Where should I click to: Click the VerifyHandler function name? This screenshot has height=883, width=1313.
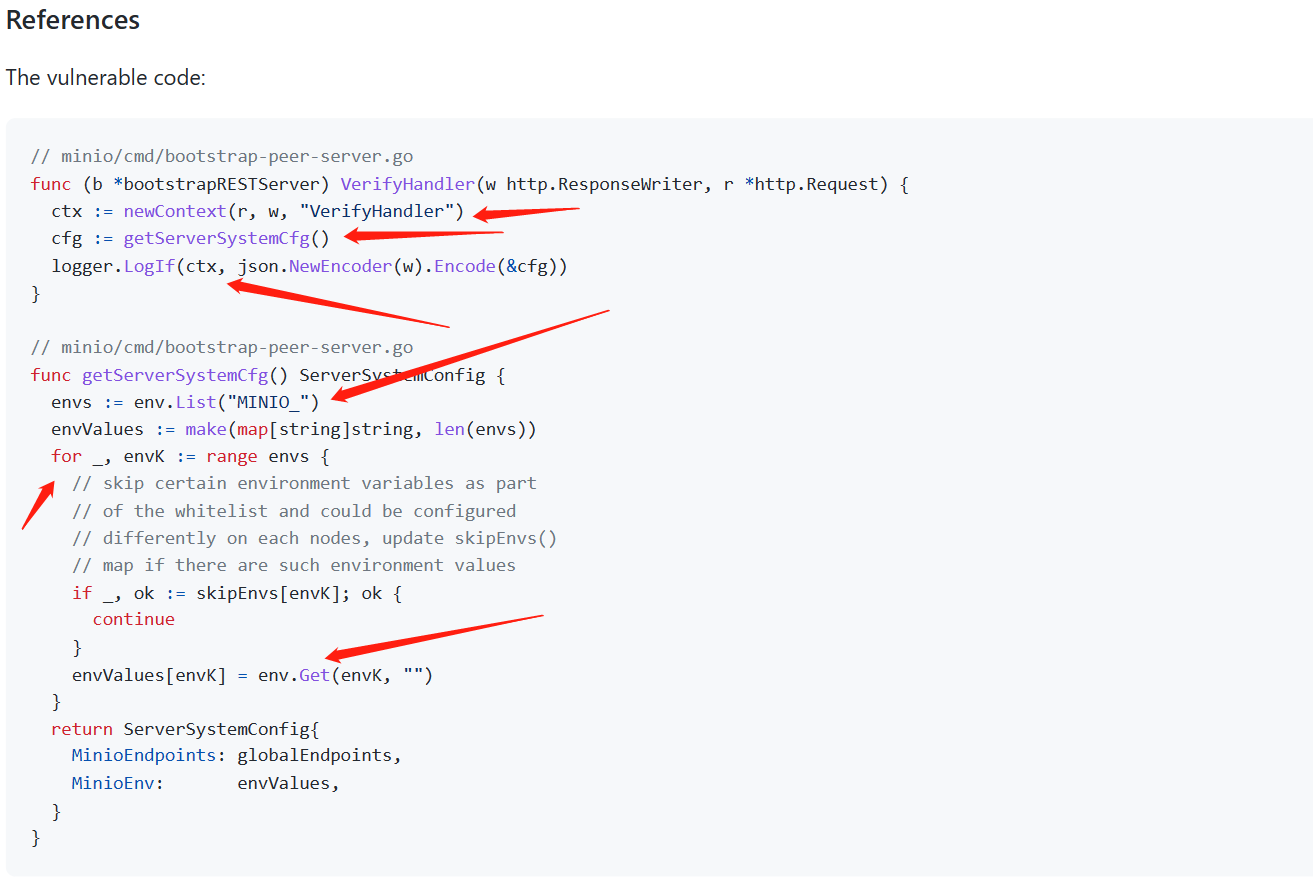tap(407, 184)
